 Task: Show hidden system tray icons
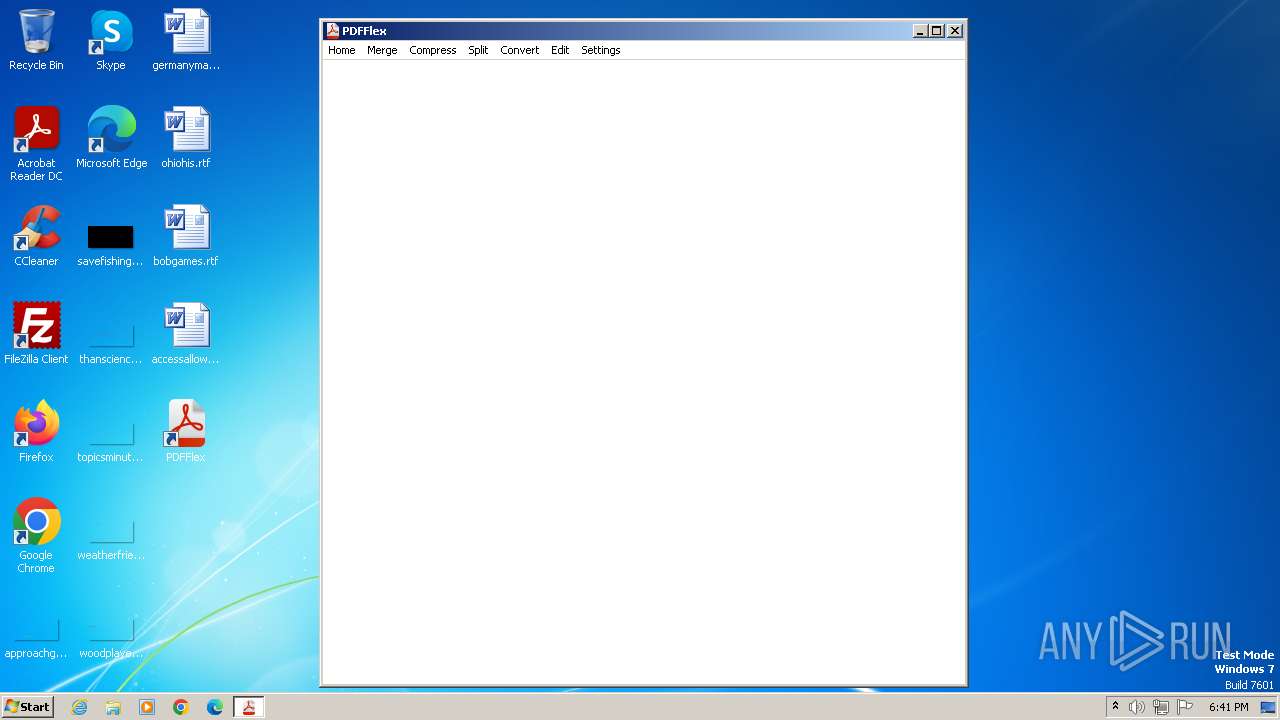tap(1115, 707)
